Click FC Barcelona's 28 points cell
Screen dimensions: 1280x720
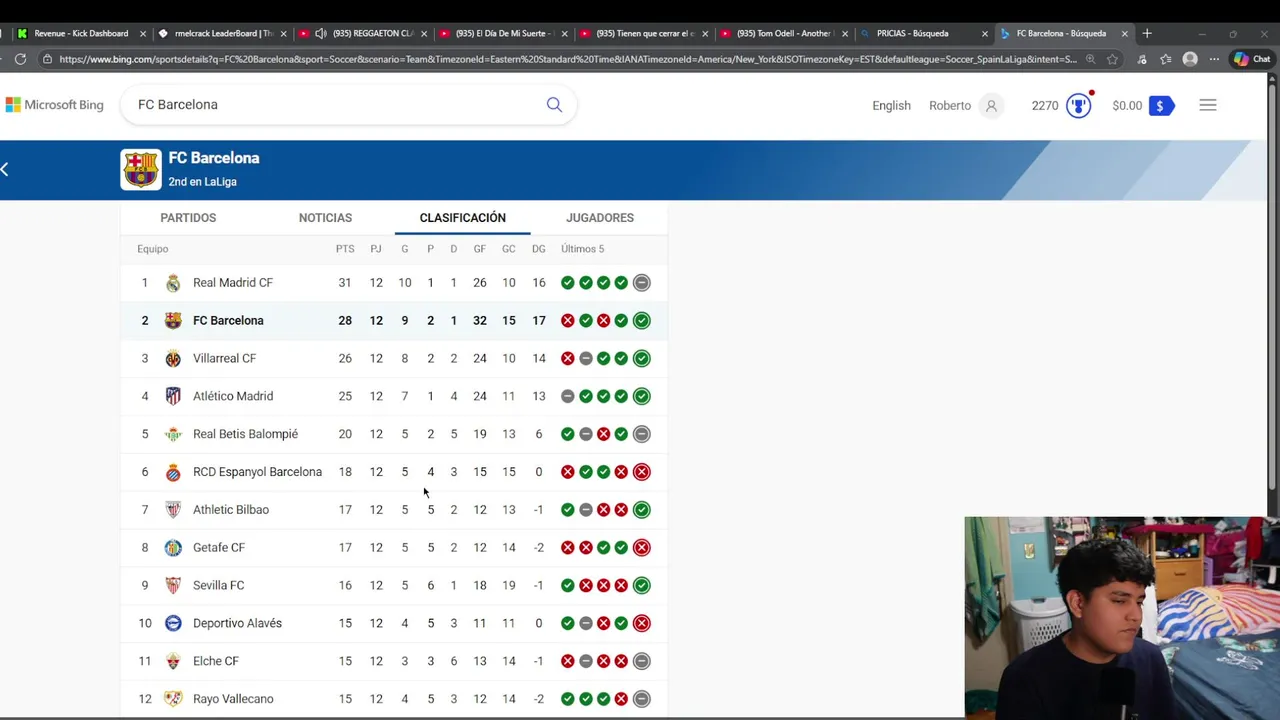coord(345,321)
